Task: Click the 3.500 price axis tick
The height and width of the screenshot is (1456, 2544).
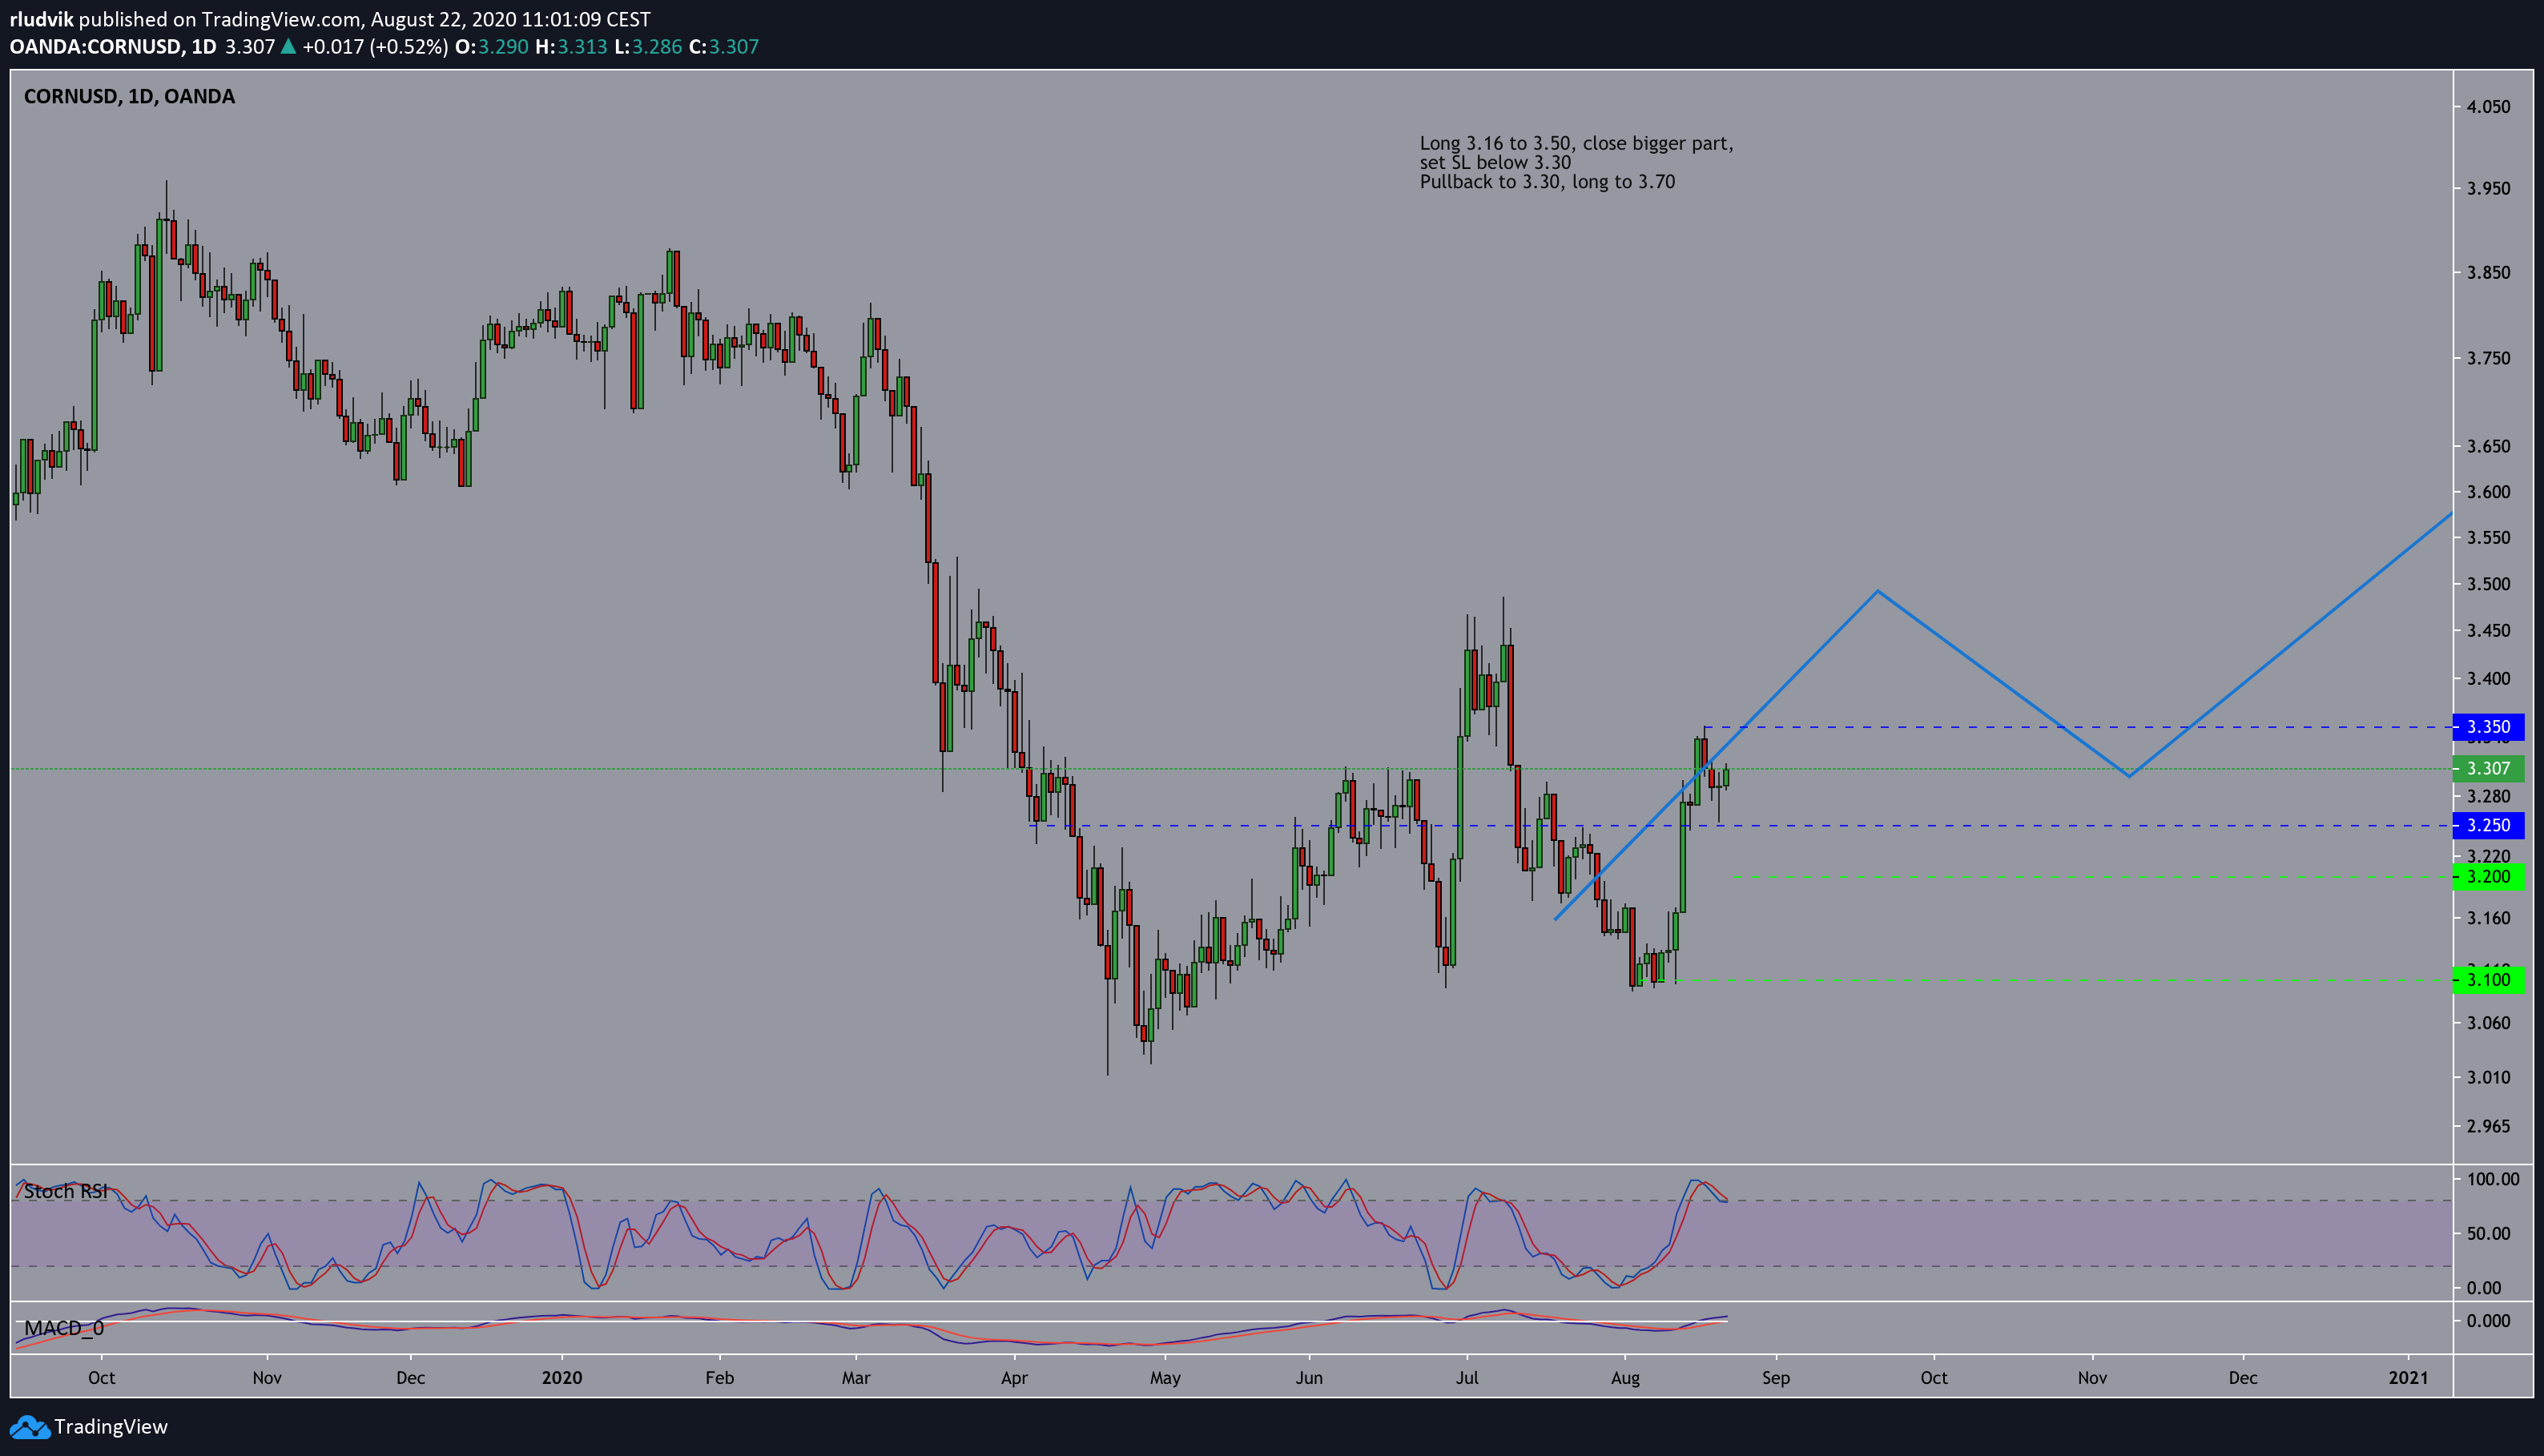Action: [x=2488, y=584]
